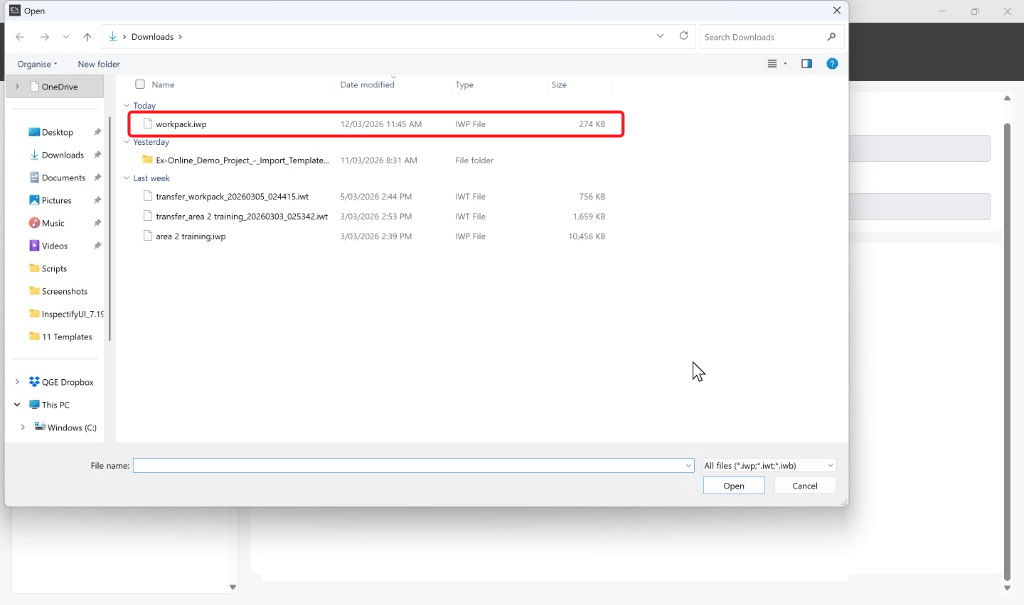Click the navigation pane scrollbar
The image size is (1024, 605).
point(110,229)
